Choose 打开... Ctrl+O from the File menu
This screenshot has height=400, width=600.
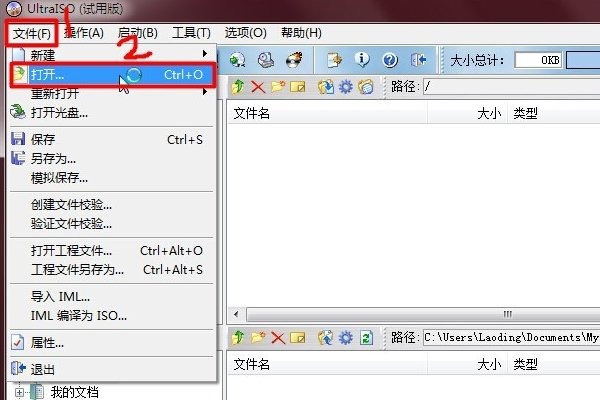[x=112, y=75]
